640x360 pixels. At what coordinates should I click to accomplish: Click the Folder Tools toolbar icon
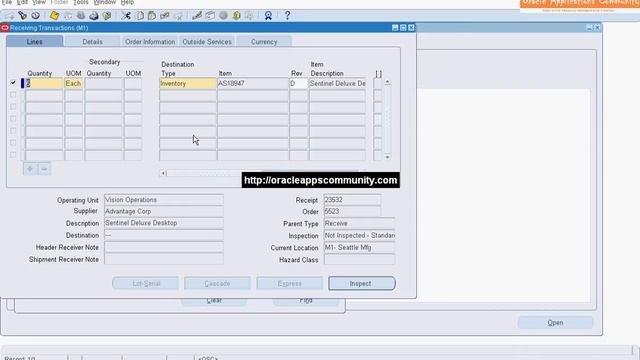point(249,16)
